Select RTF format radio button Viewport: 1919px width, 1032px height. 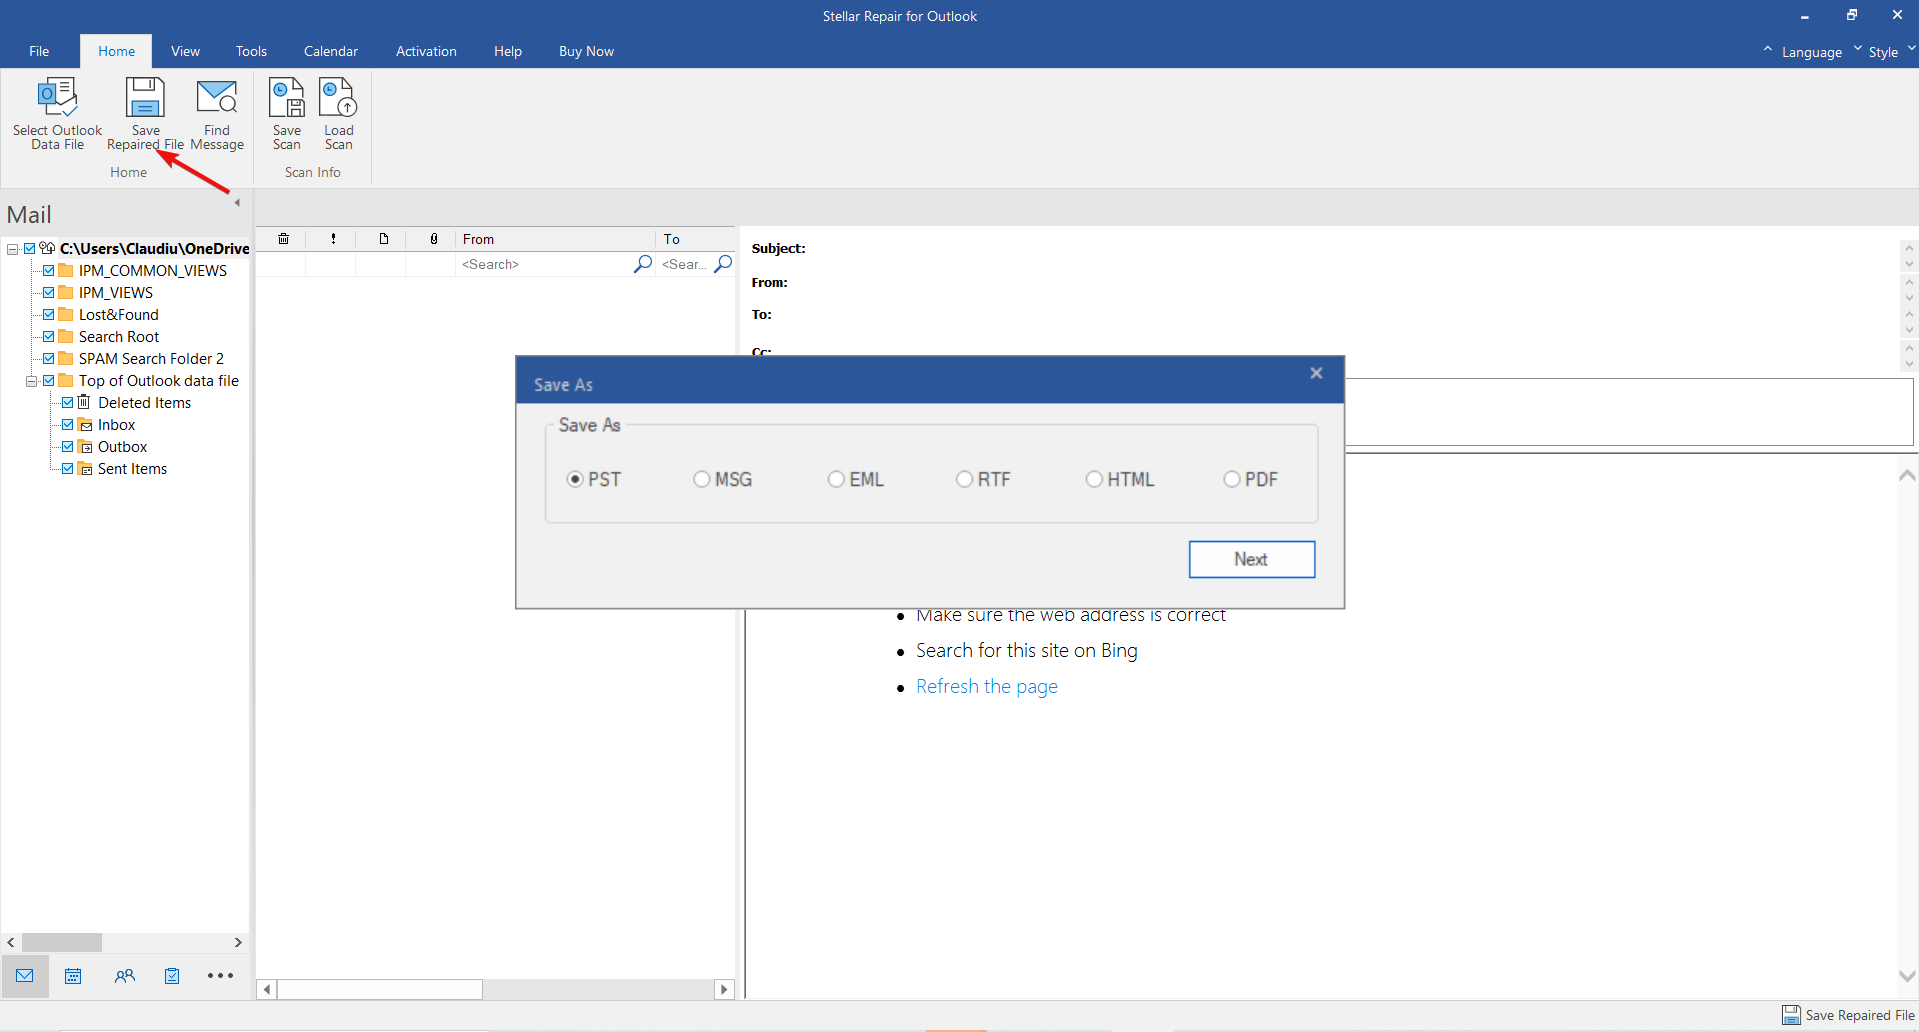tap(964, 479)
